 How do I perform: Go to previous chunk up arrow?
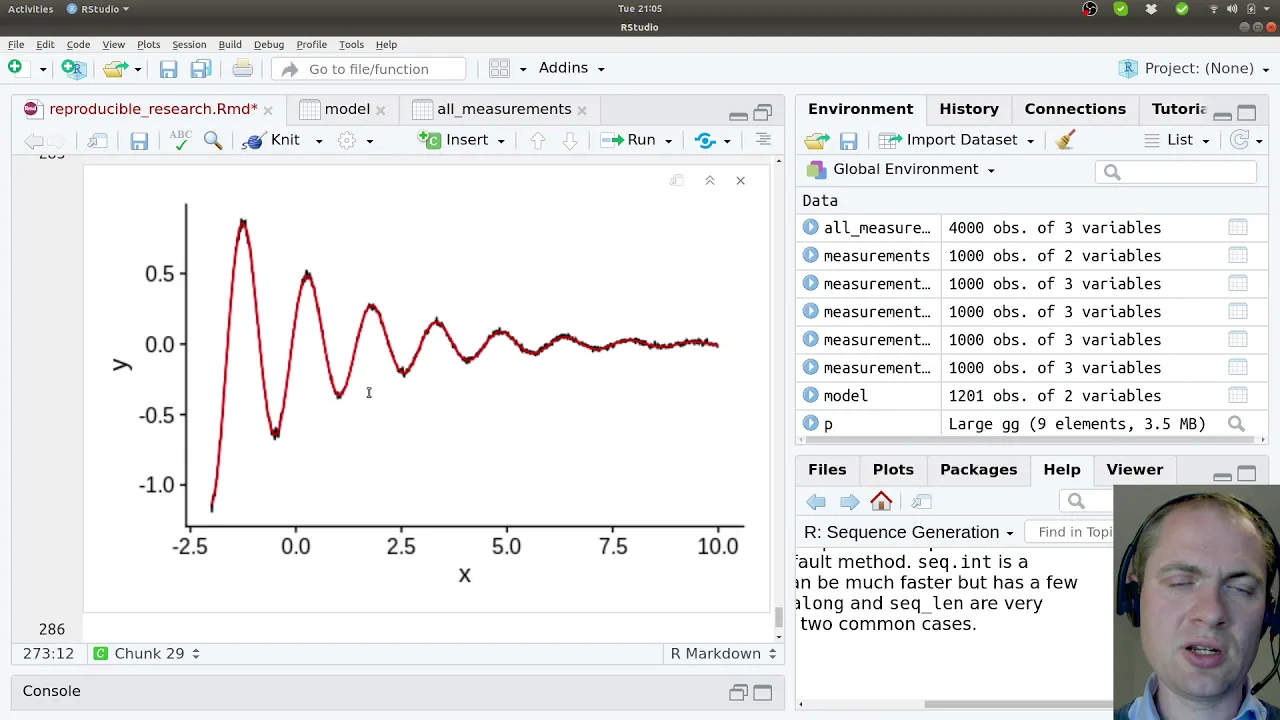coord(537,140)
